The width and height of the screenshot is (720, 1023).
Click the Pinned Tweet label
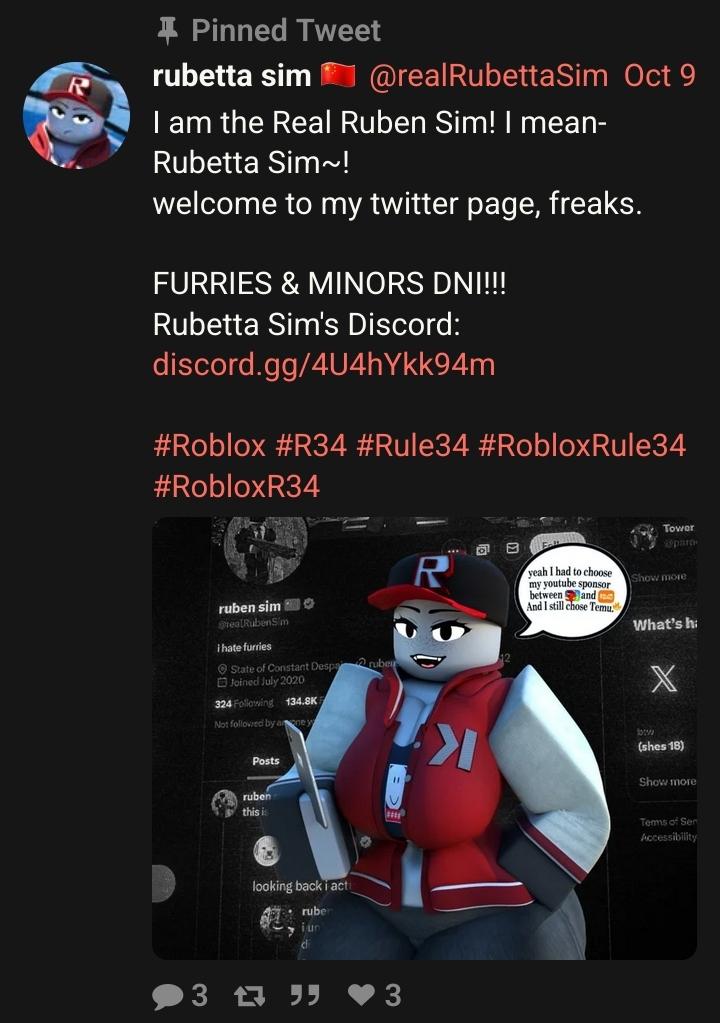point(286,31)
